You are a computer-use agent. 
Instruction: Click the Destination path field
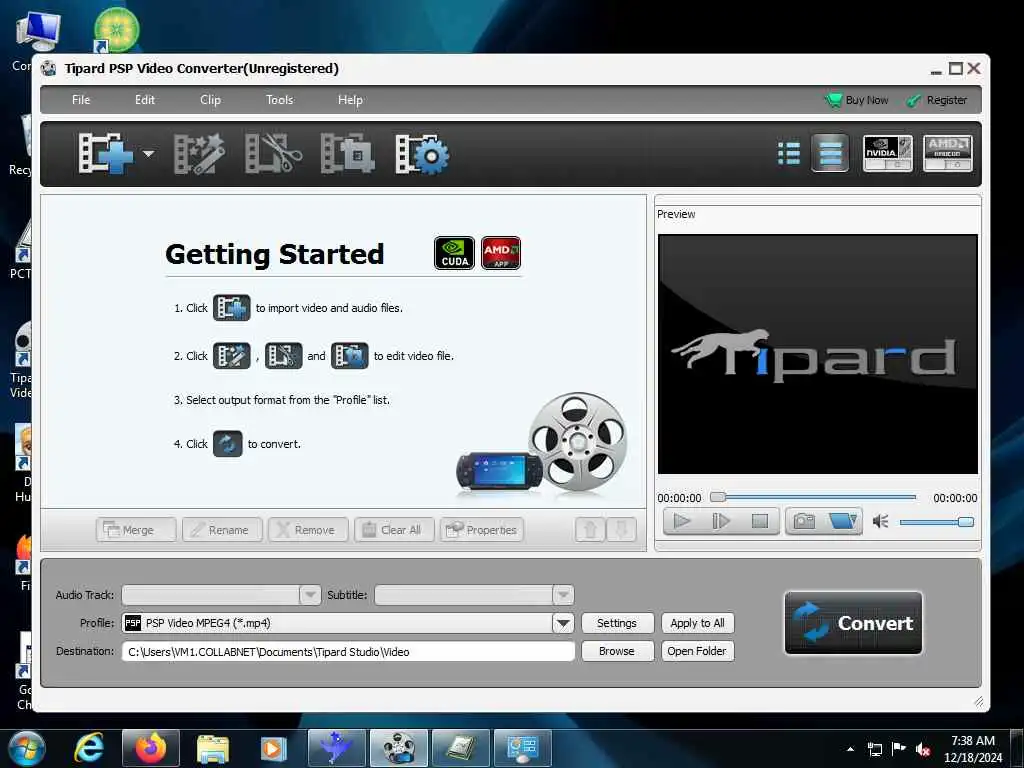pos(348,651)
